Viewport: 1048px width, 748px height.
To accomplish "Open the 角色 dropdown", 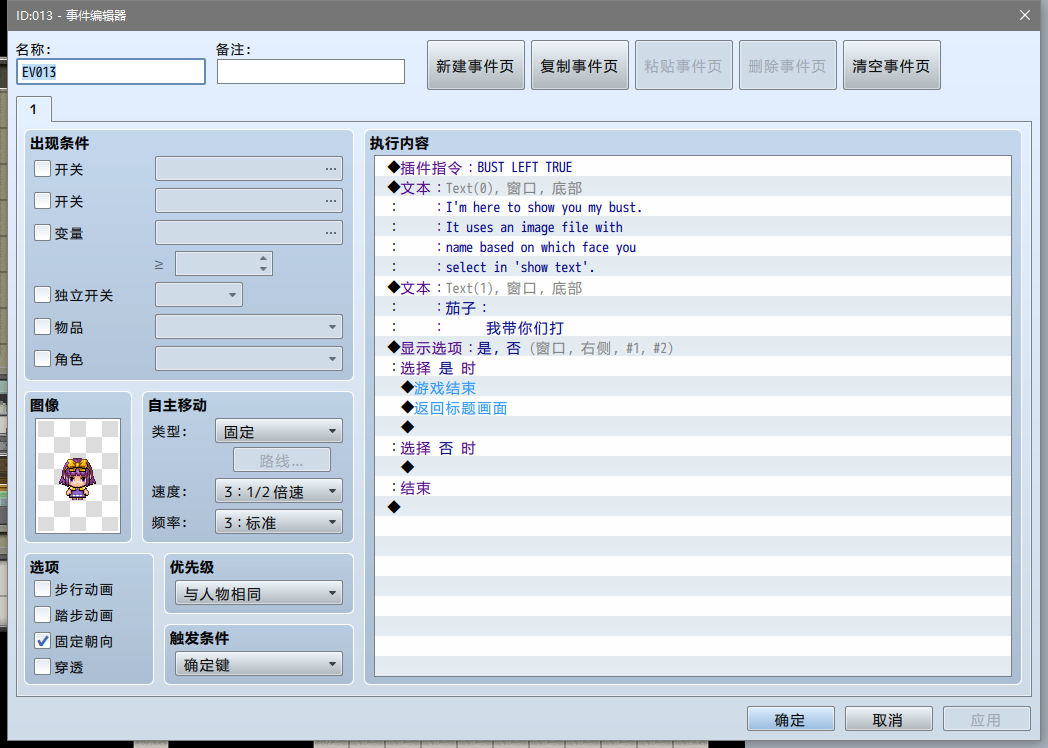I will click(x=249, y=359).
